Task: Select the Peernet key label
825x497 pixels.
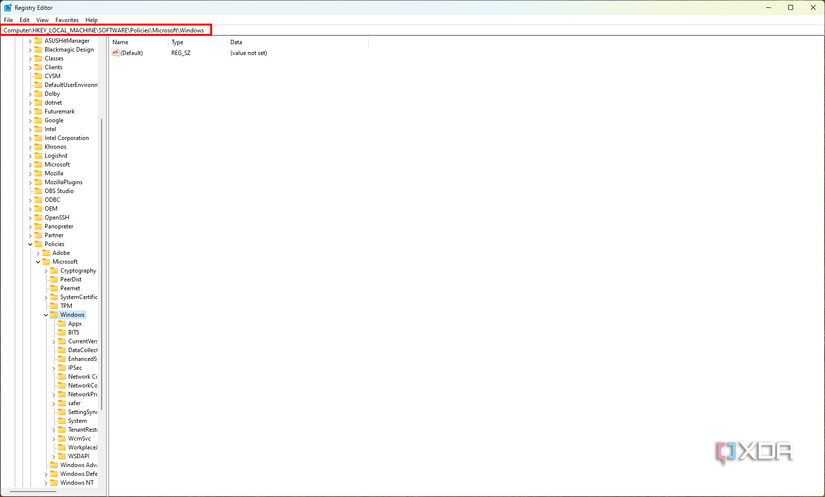Action: coord(70,288)
